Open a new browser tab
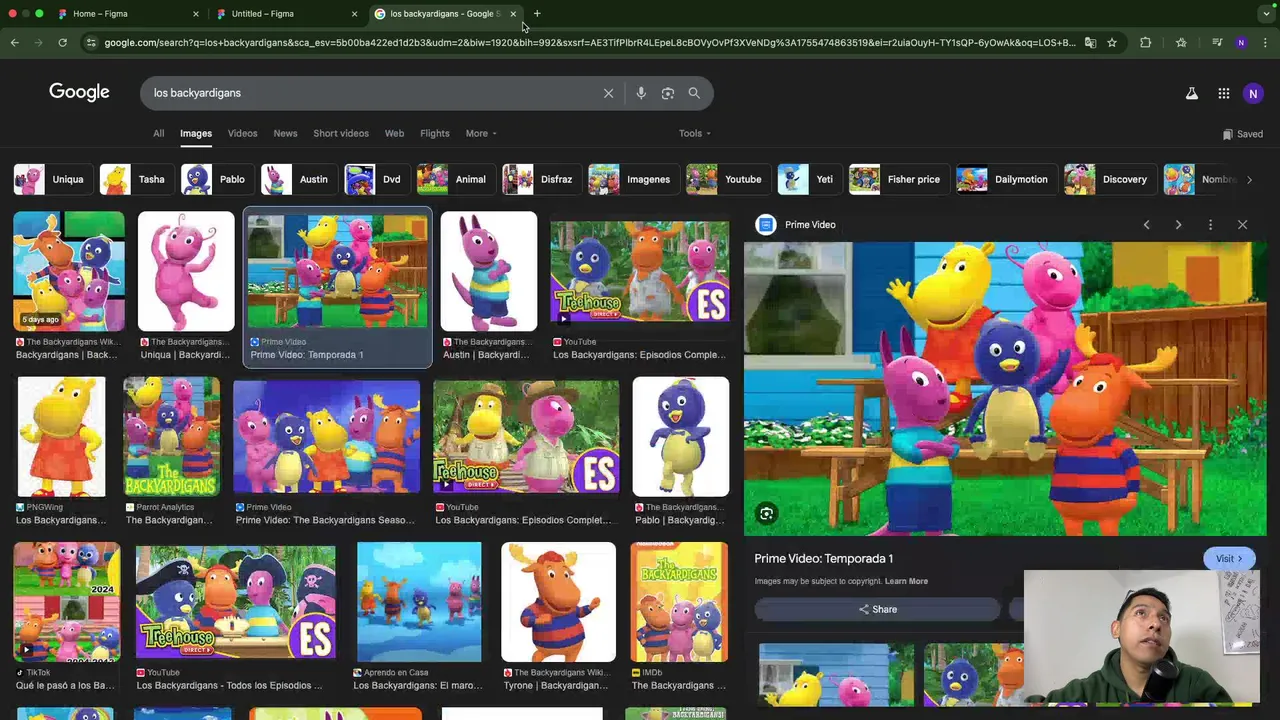Screen dimensions: 1280x720 [x=537, y=14]
